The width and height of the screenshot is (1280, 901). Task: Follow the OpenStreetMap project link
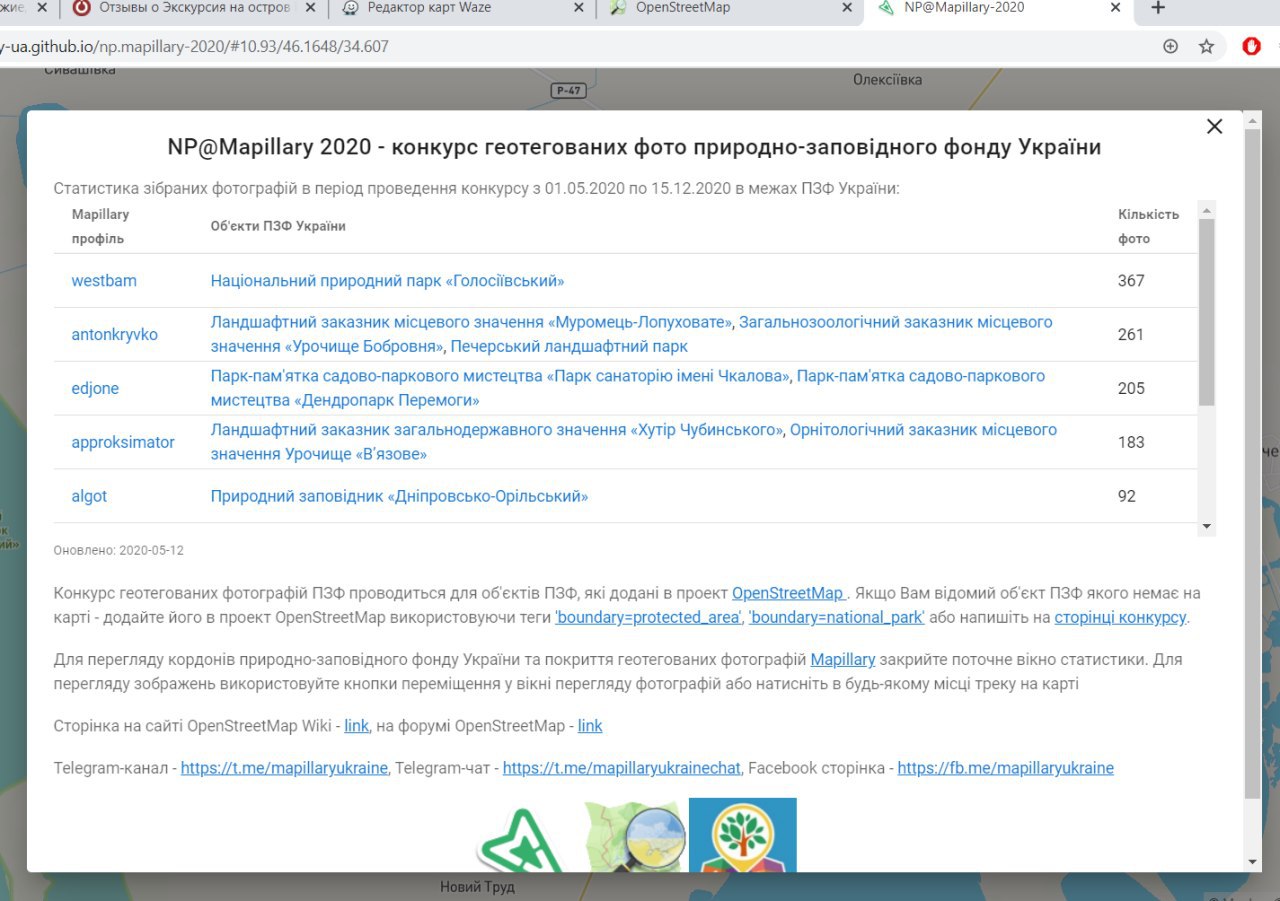pyautogui.click(x=788, y=593)
